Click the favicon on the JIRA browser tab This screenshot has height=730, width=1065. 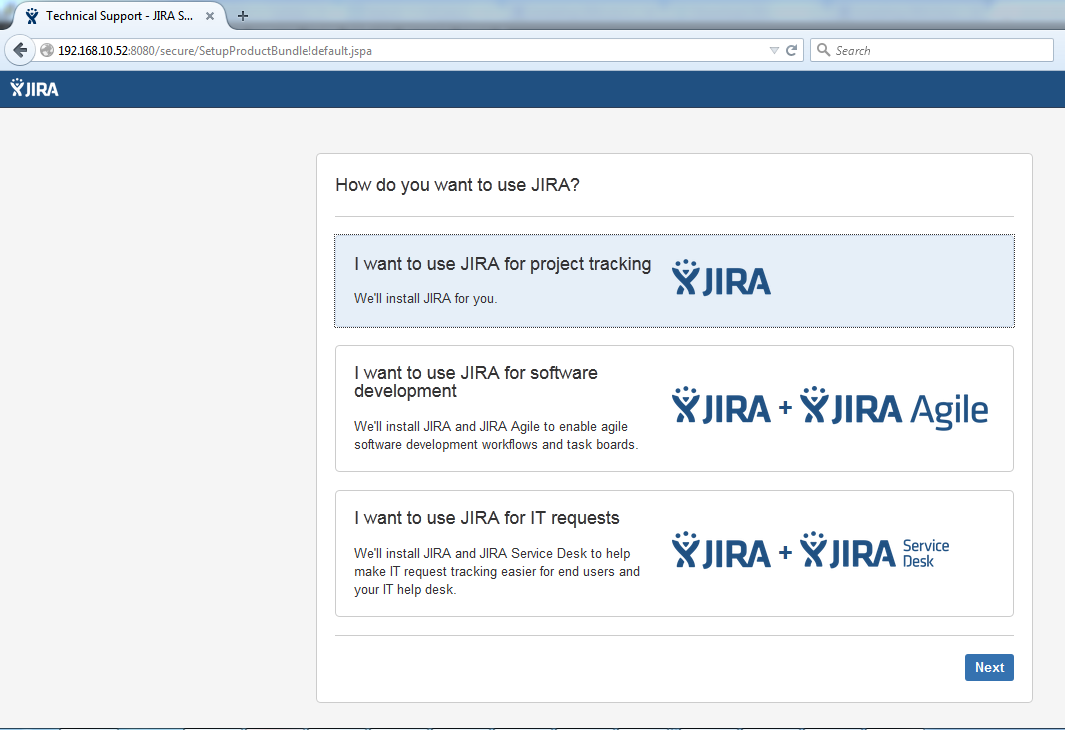click(32, 16)
